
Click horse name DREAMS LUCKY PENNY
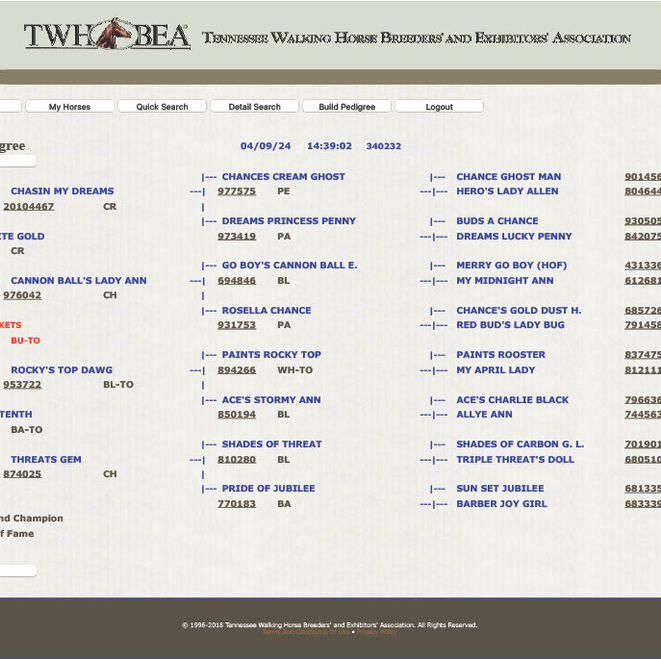point(514,236)
